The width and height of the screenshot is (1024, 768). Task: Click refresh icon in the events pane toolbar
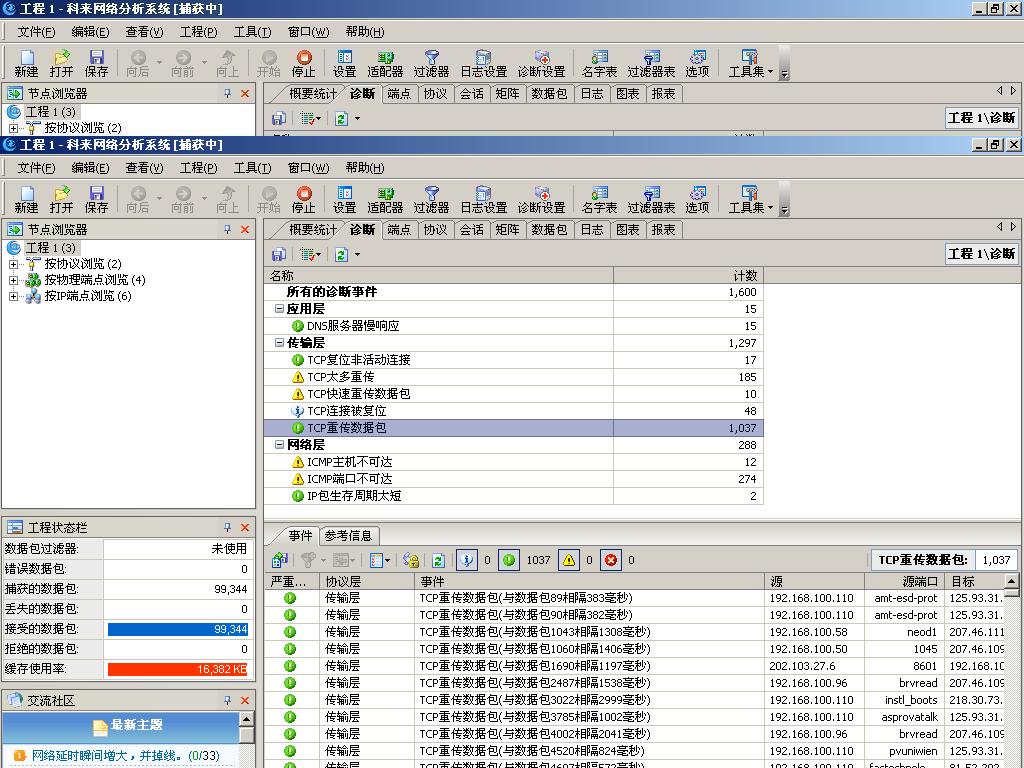coord(438,560)
